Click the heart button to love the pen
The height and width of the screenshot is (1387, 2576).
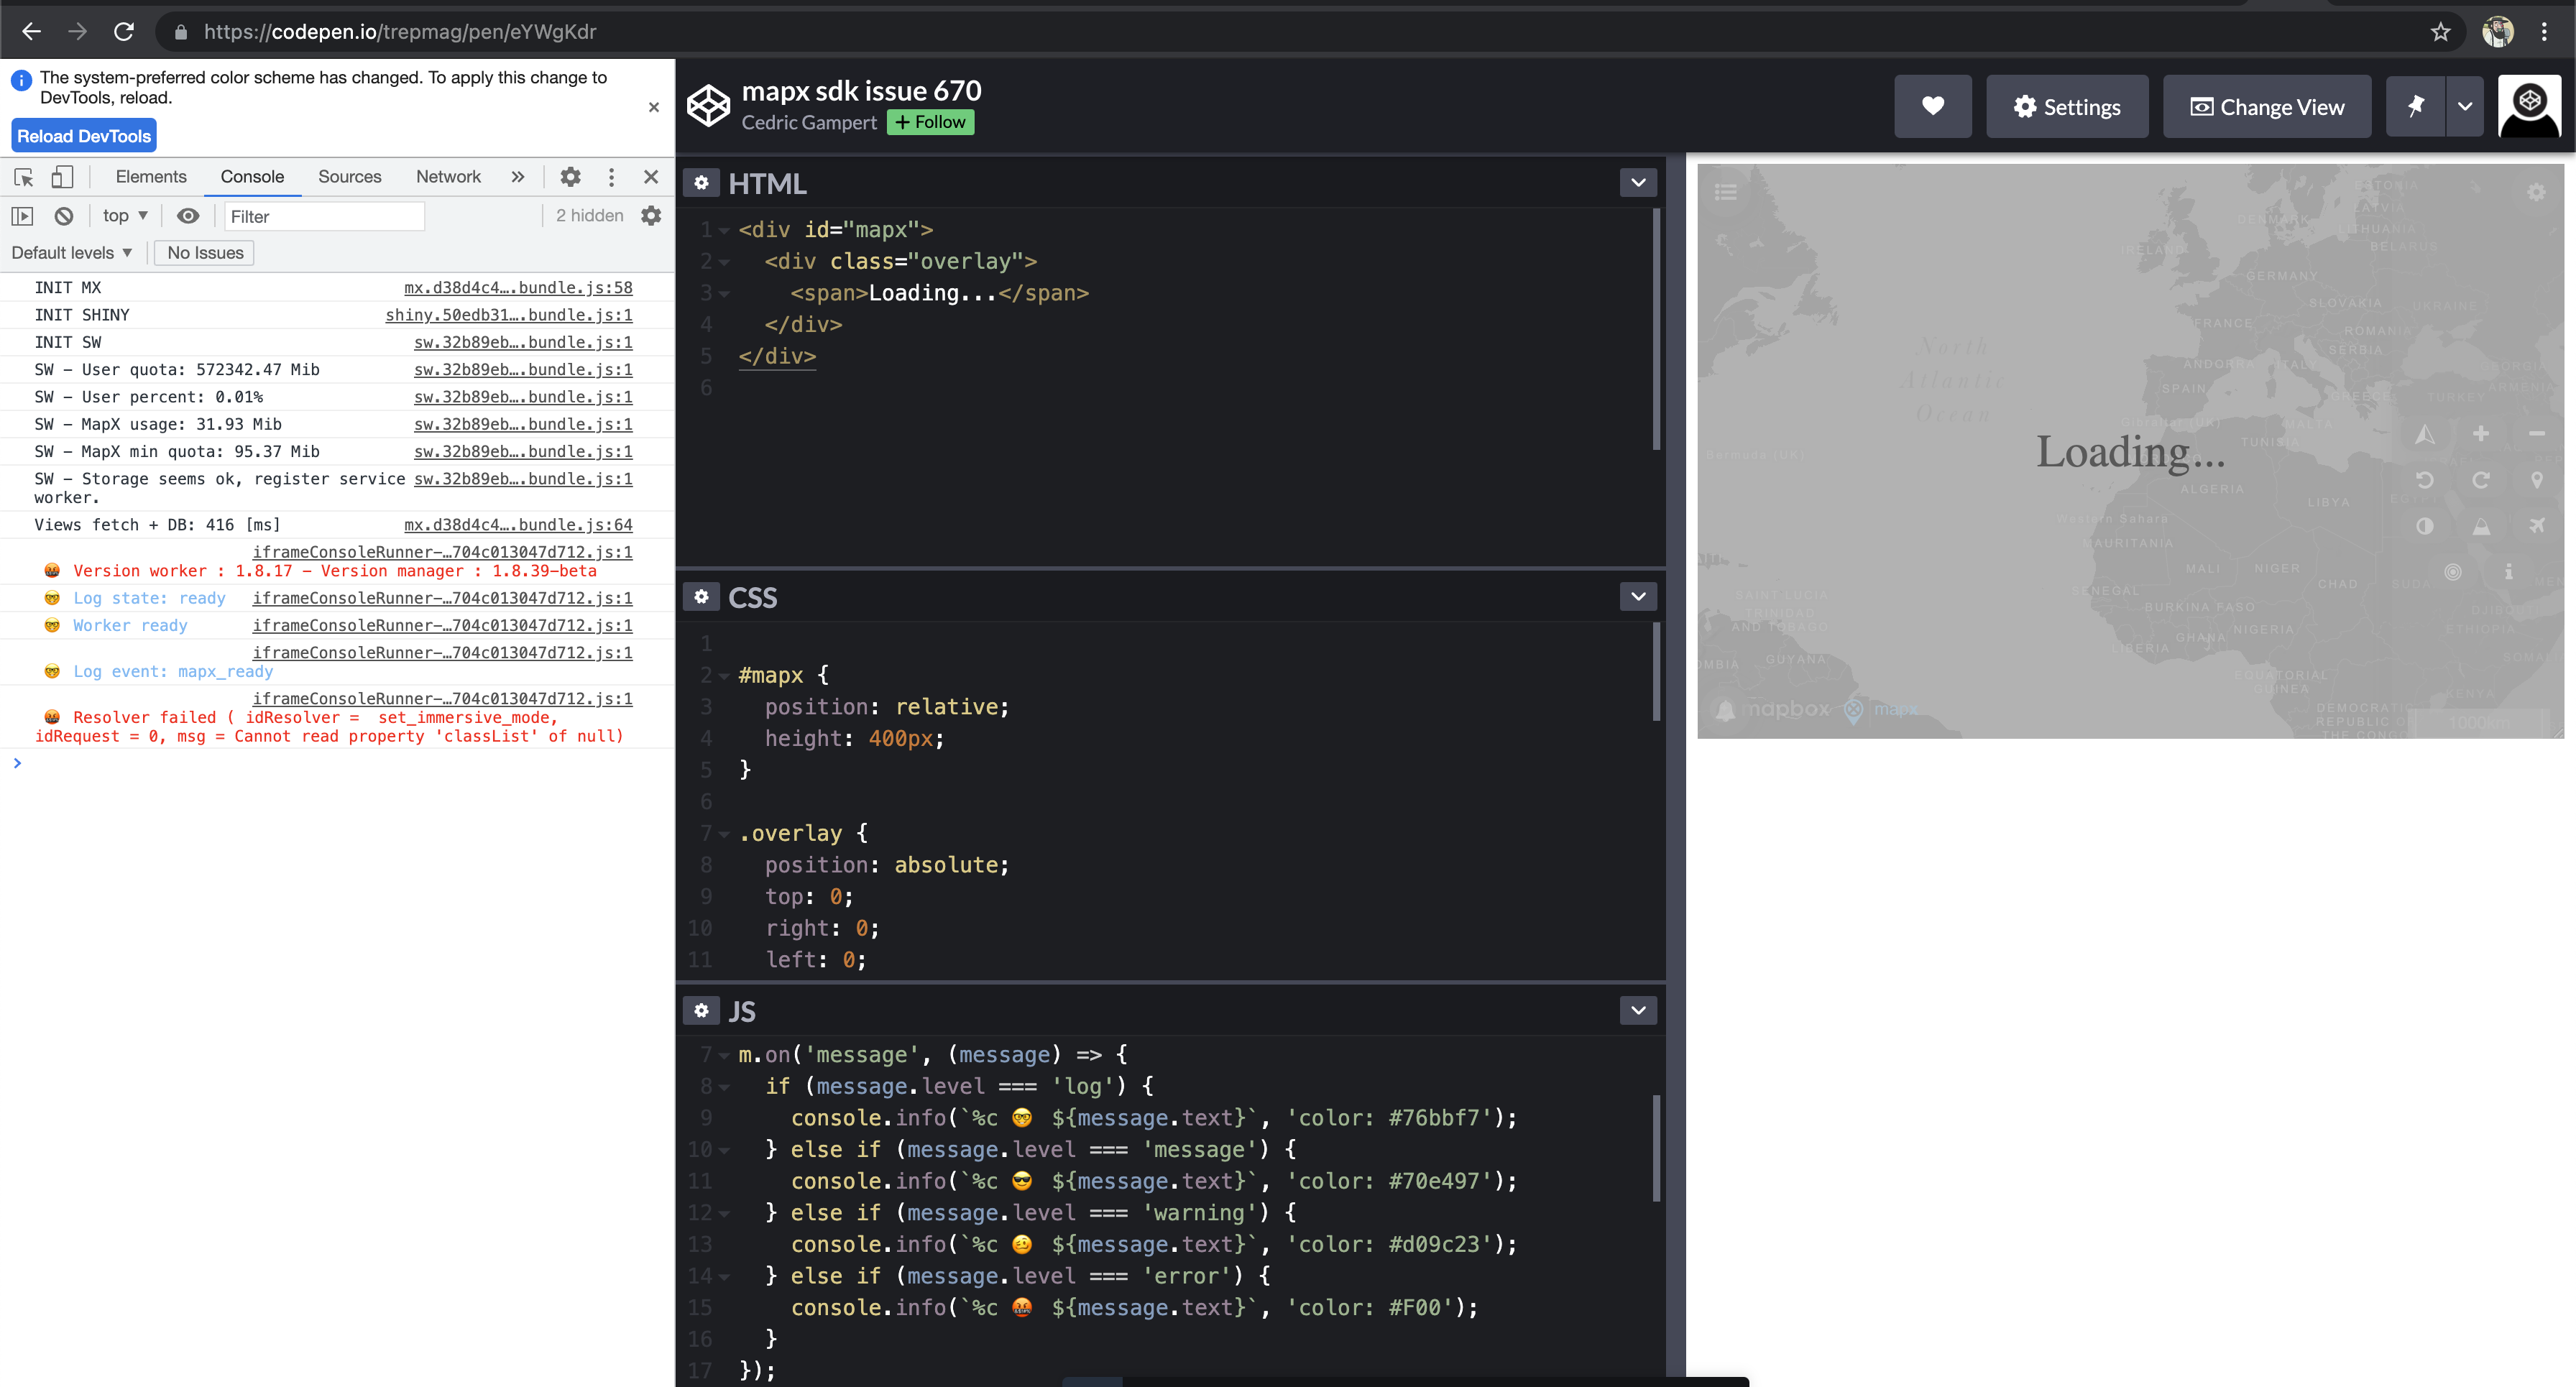(x=1932, y=106)
